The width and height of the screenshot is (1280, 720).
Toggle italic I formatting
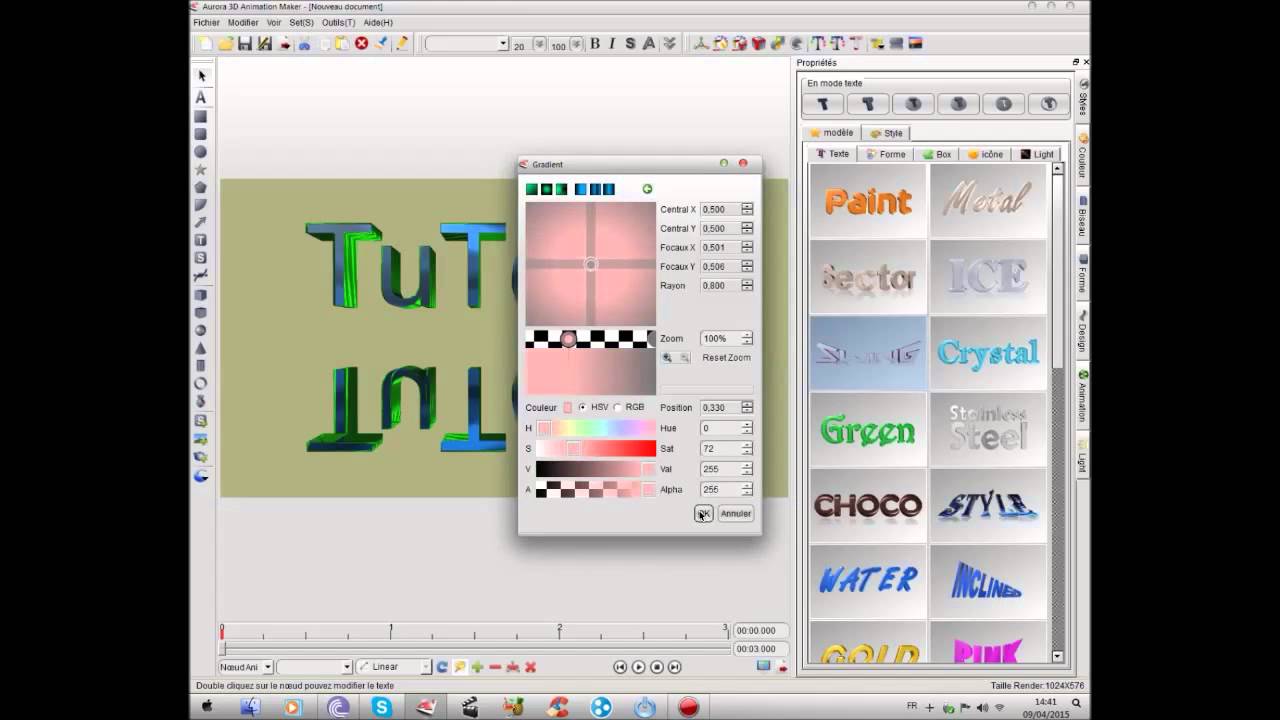612,44
